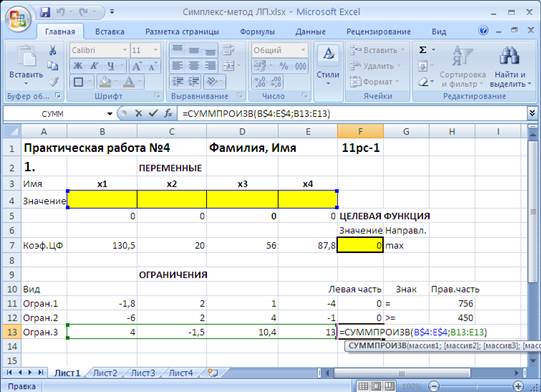This screenshot has width=541, height=392.
Task: Switch to sheet Лист4
Action: 180,373
